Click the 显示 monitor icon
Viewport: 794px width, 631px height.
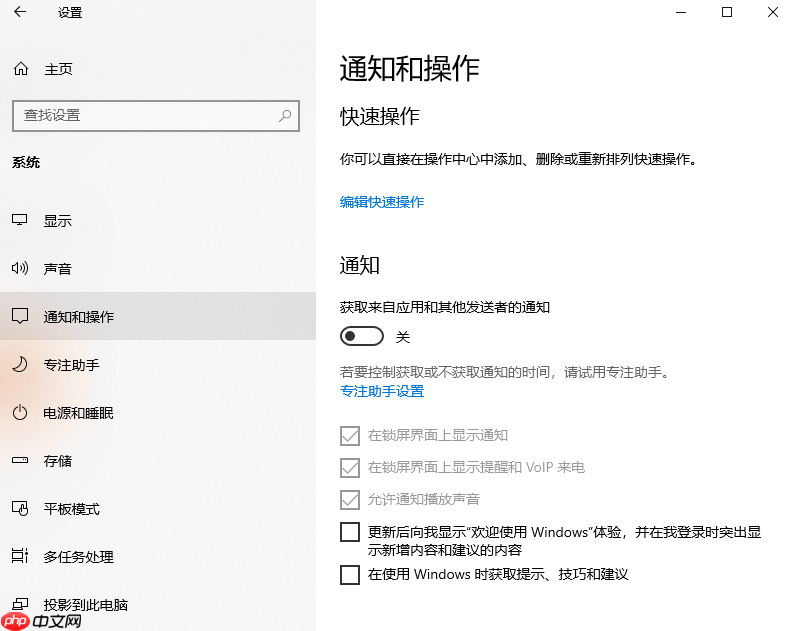click(20, 220)
